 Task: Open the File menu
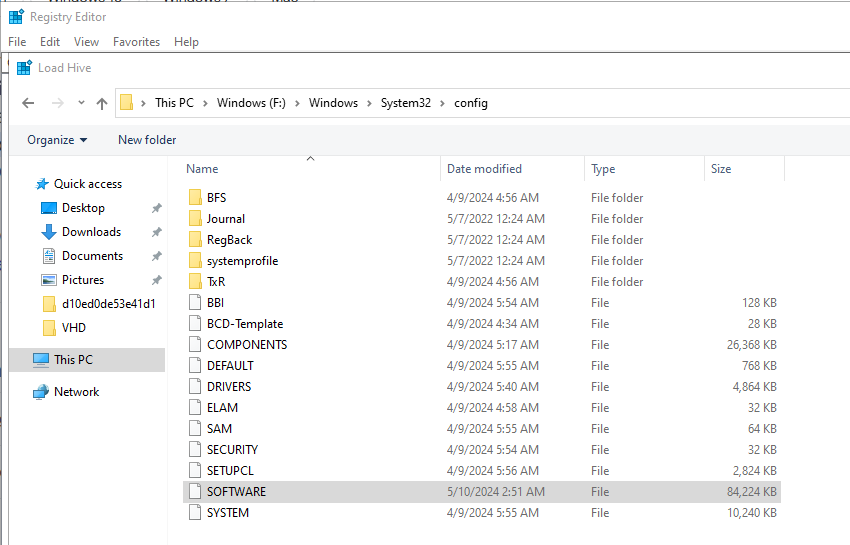[x=17, y=42]
